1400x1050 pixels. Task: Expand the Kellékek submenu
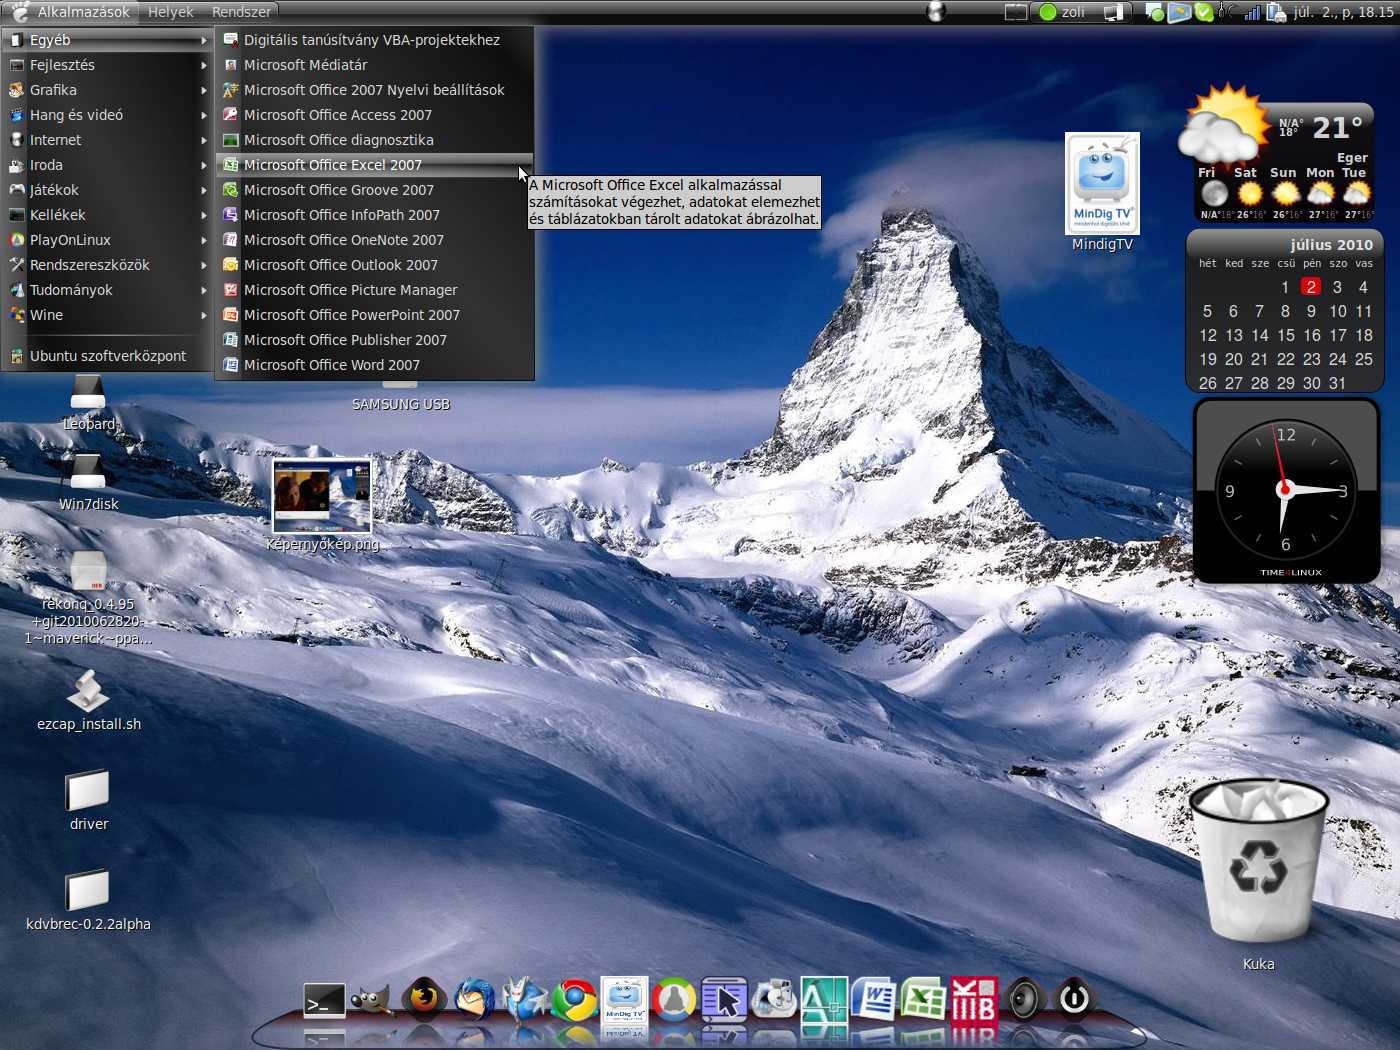point(108,215)
